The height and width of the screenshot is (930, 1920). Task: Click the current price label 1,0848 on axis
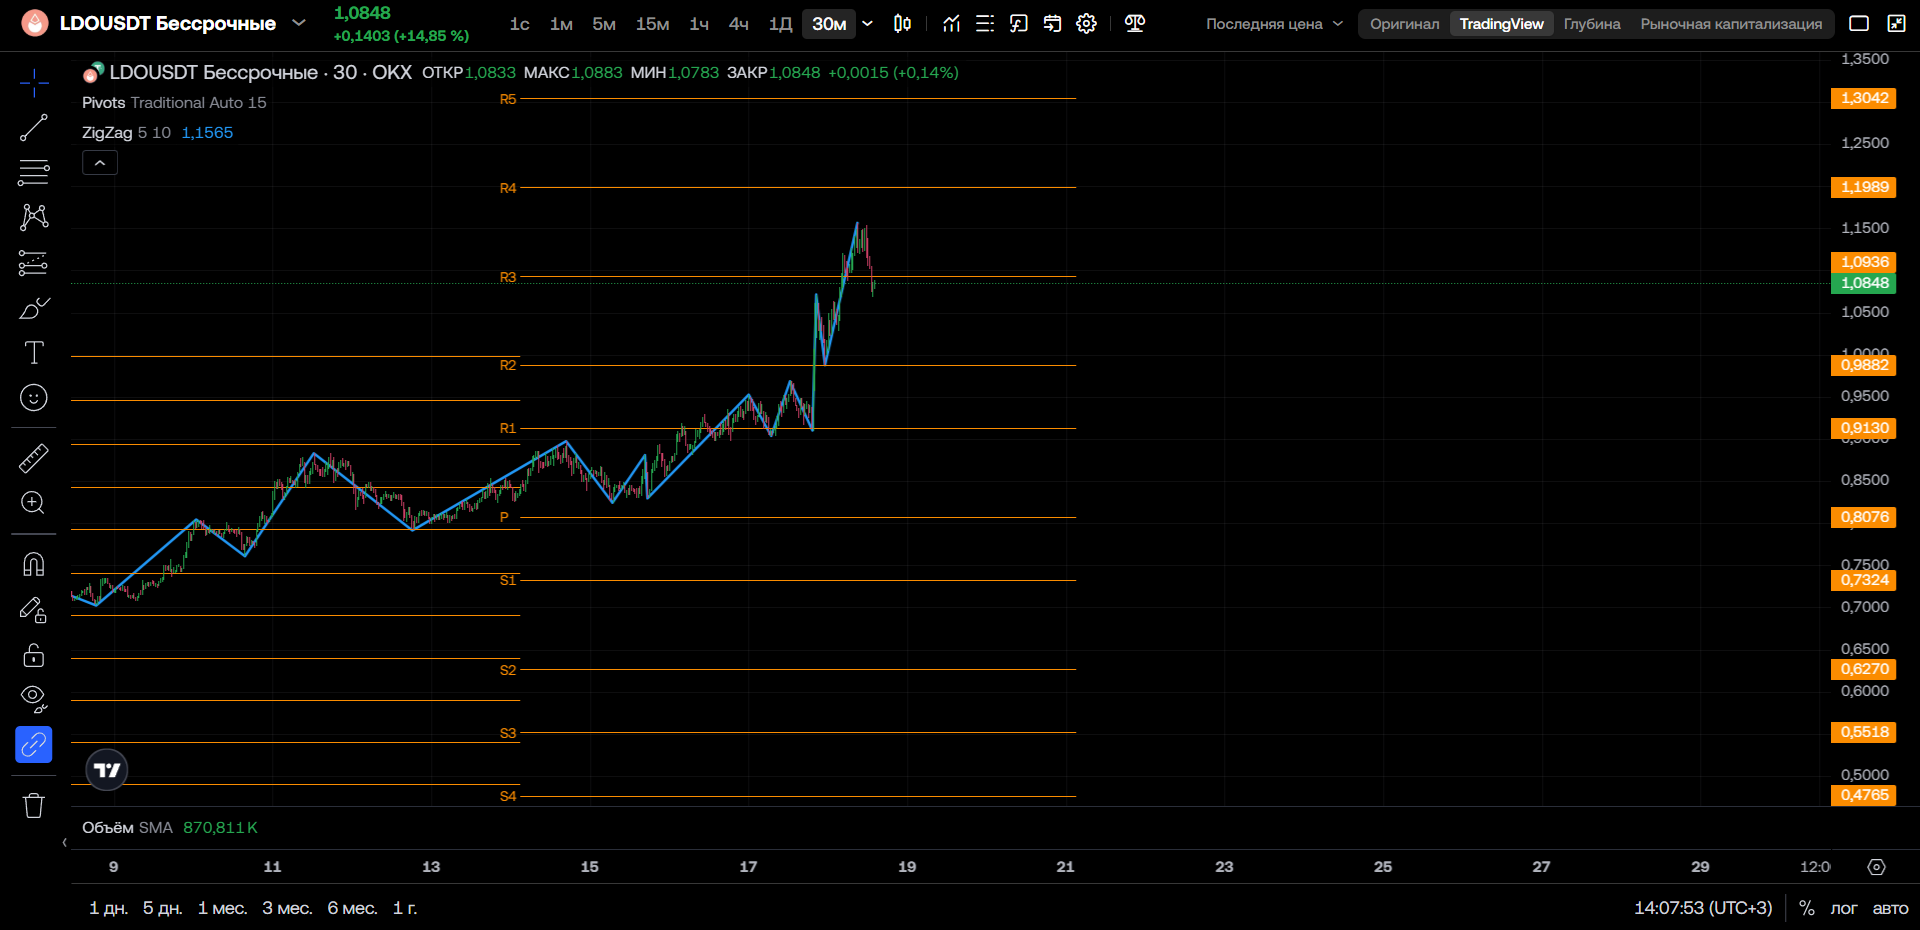tap(1864, 283)
